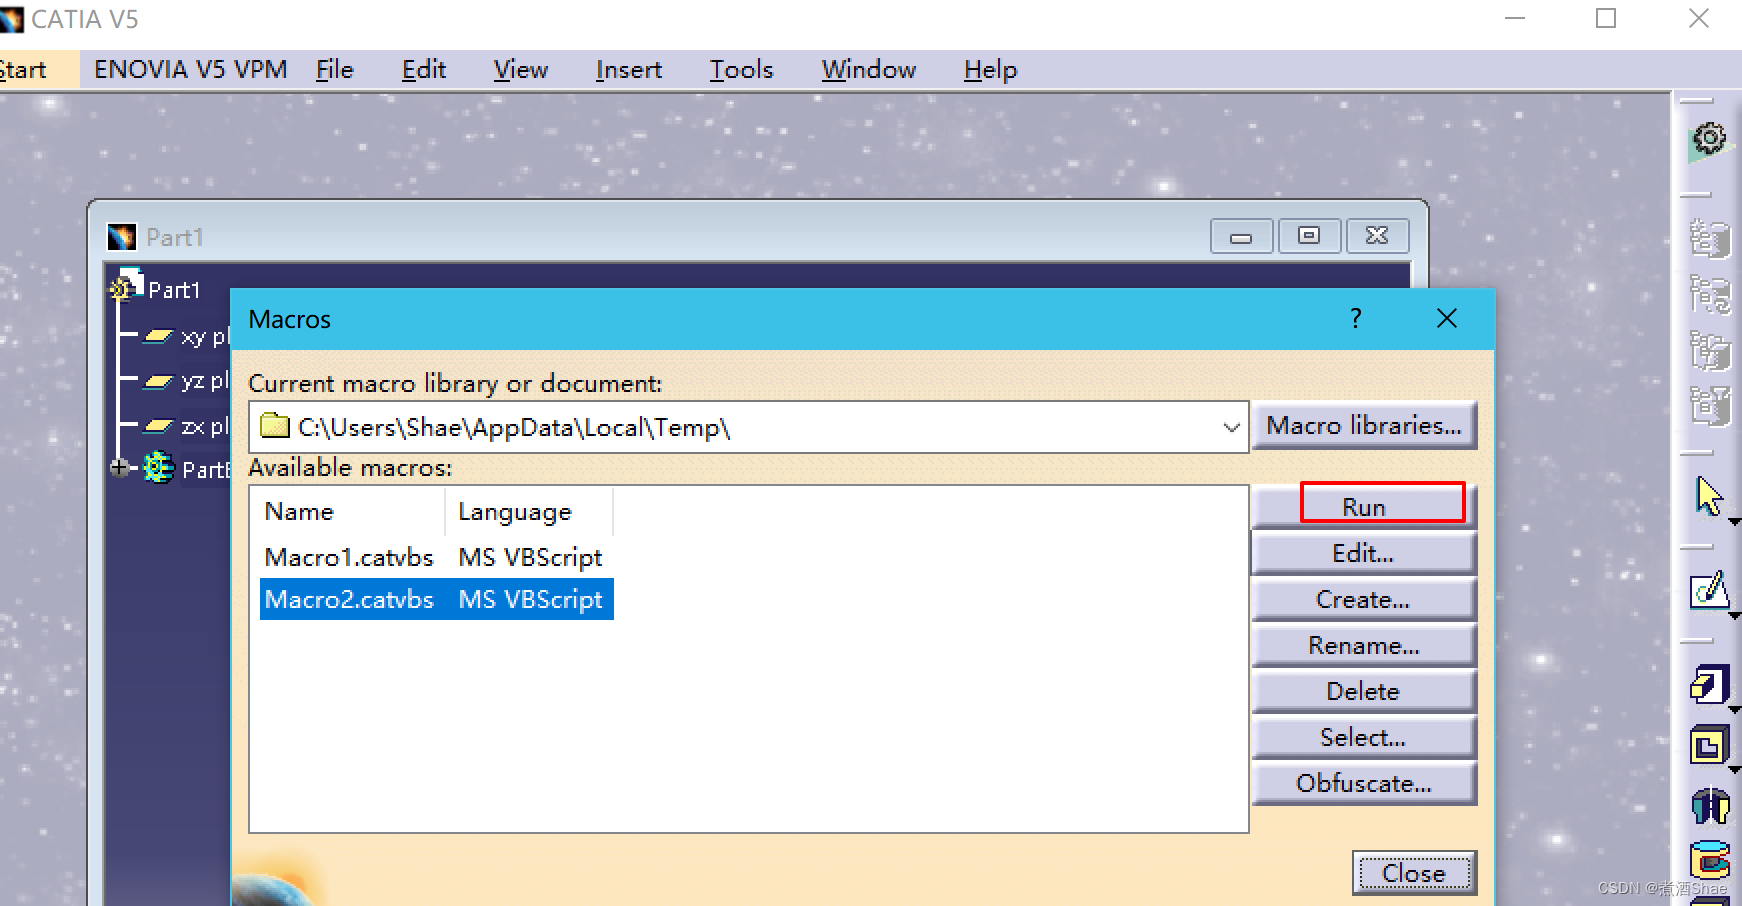
Task: Click the third greyed-out tree icon in right toolbar
Action: tap(1709, 351)
